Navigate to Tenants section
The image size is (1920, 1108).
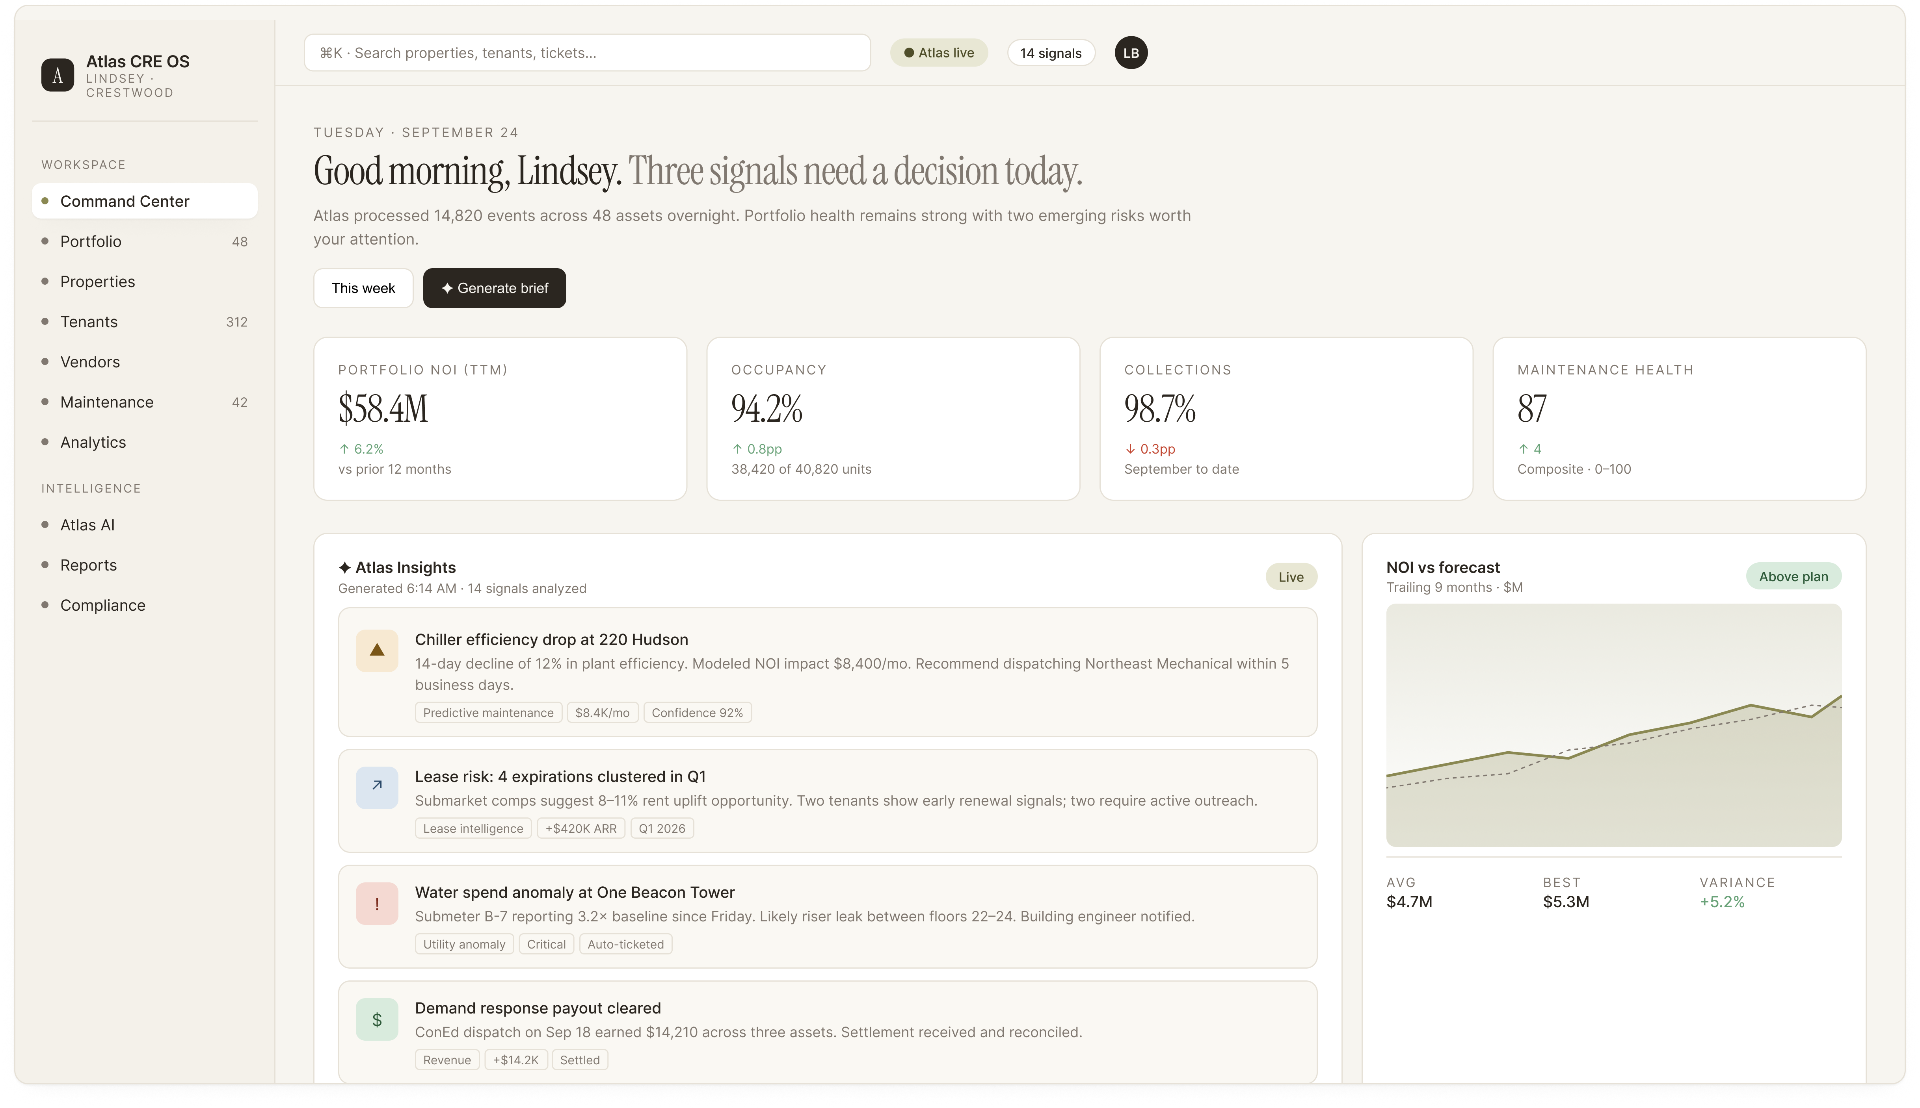tap(145, 322)
